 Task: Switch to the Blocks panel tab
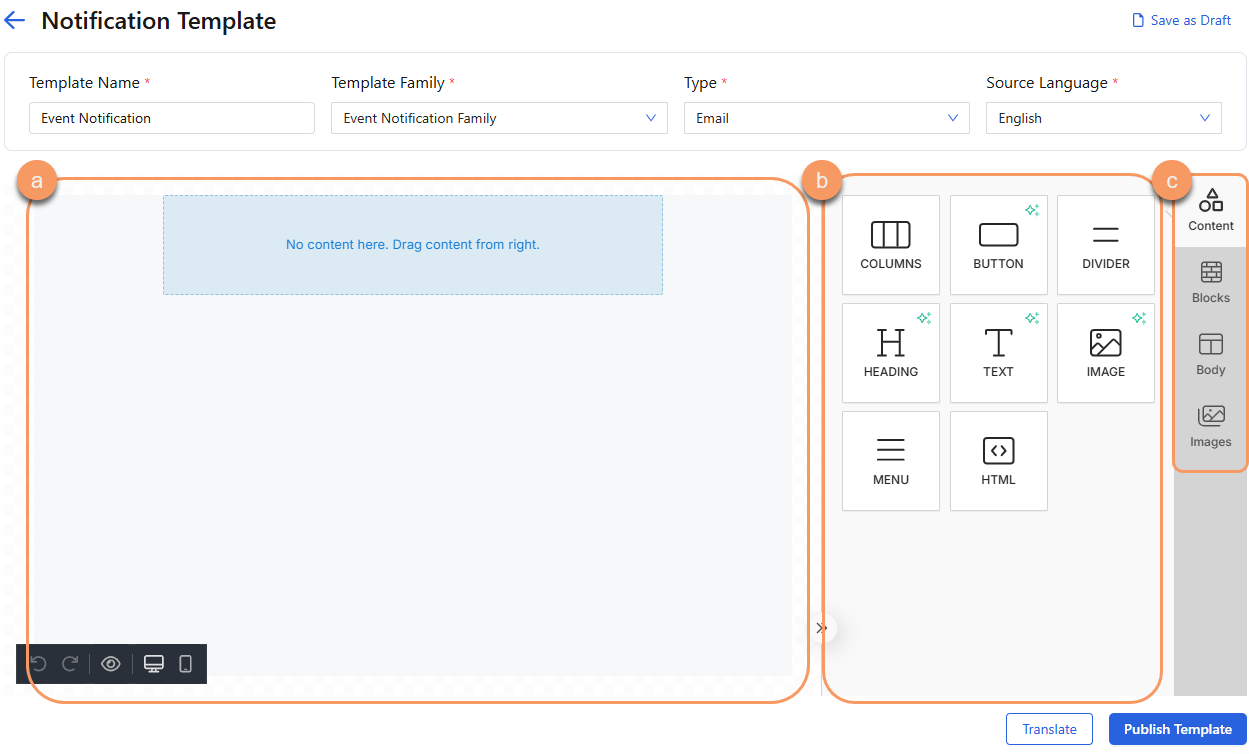1210,281
